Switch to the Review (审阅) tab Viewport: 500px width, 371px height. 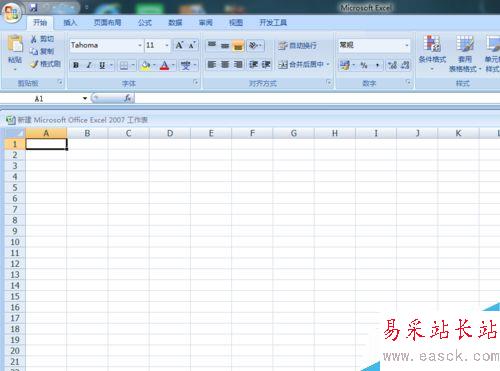pos(206,23)
